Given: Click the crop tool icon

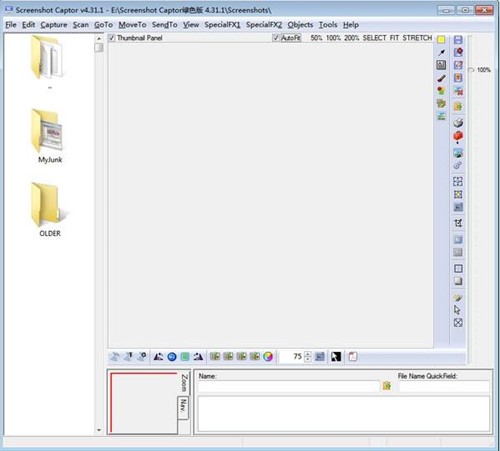Looking at the screenshot, I should (x=458, y=223).
